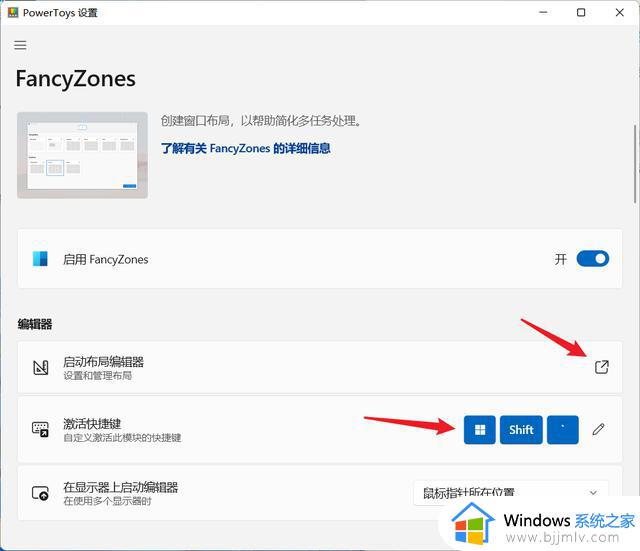This screenshot has width=640, height=551.
Task: Open FancyZones detailed info link
Action: 245,148
